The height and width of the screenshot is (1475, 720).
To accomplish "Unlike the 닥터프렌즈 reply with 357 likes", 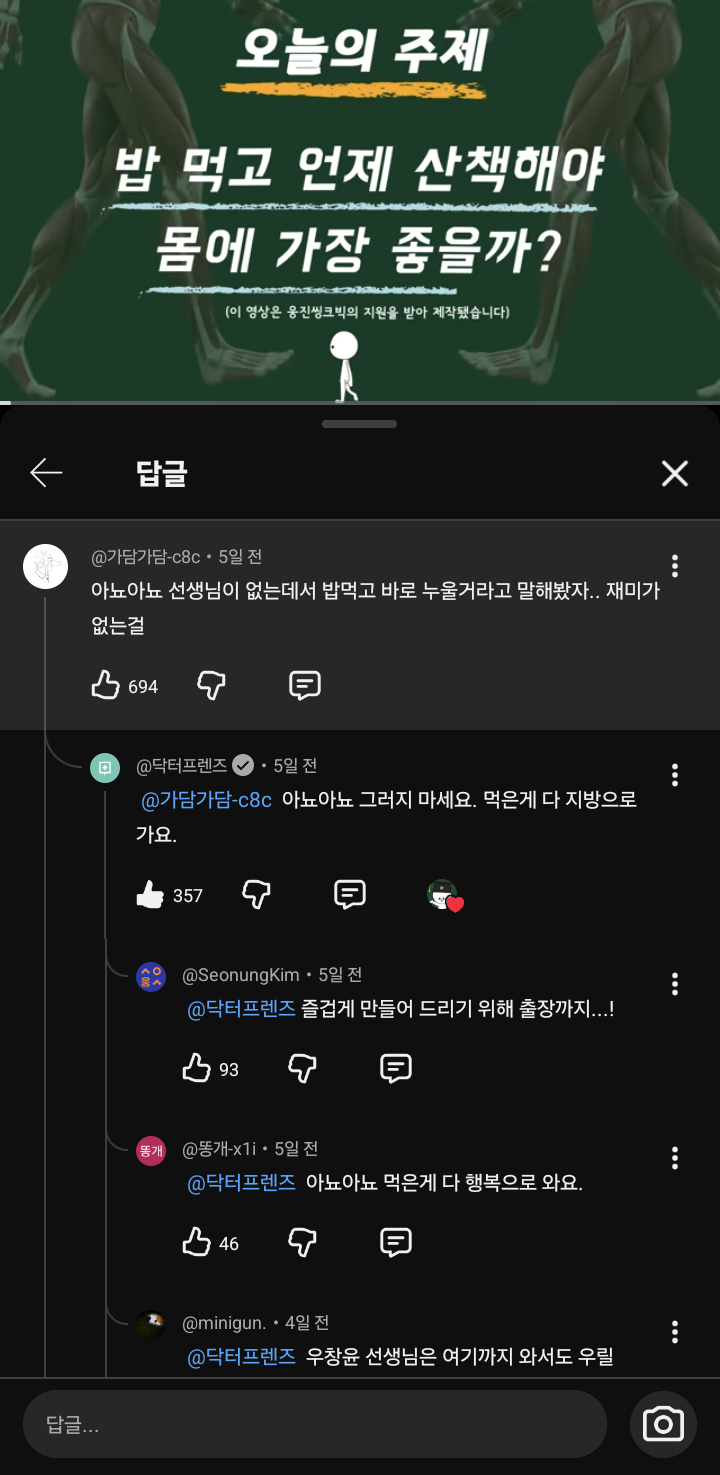I will 150,895.
